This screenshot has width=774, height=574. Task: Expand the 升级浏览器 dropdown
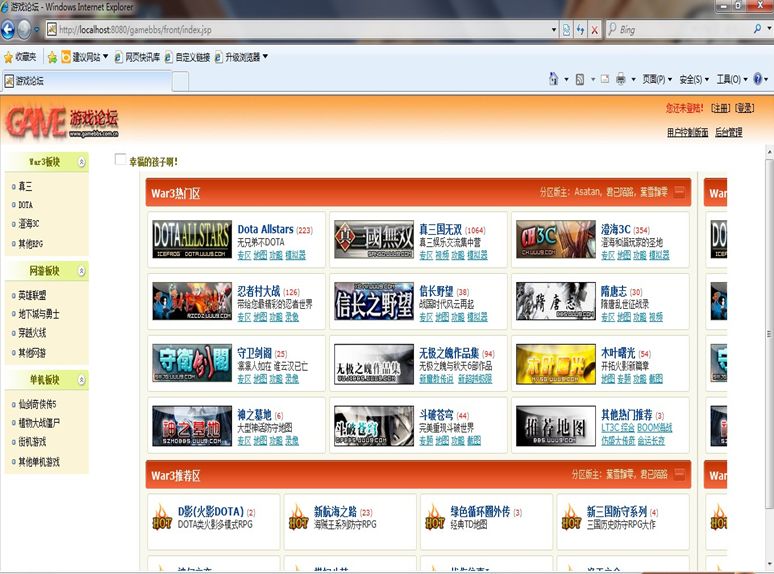(x=265, y=57)
